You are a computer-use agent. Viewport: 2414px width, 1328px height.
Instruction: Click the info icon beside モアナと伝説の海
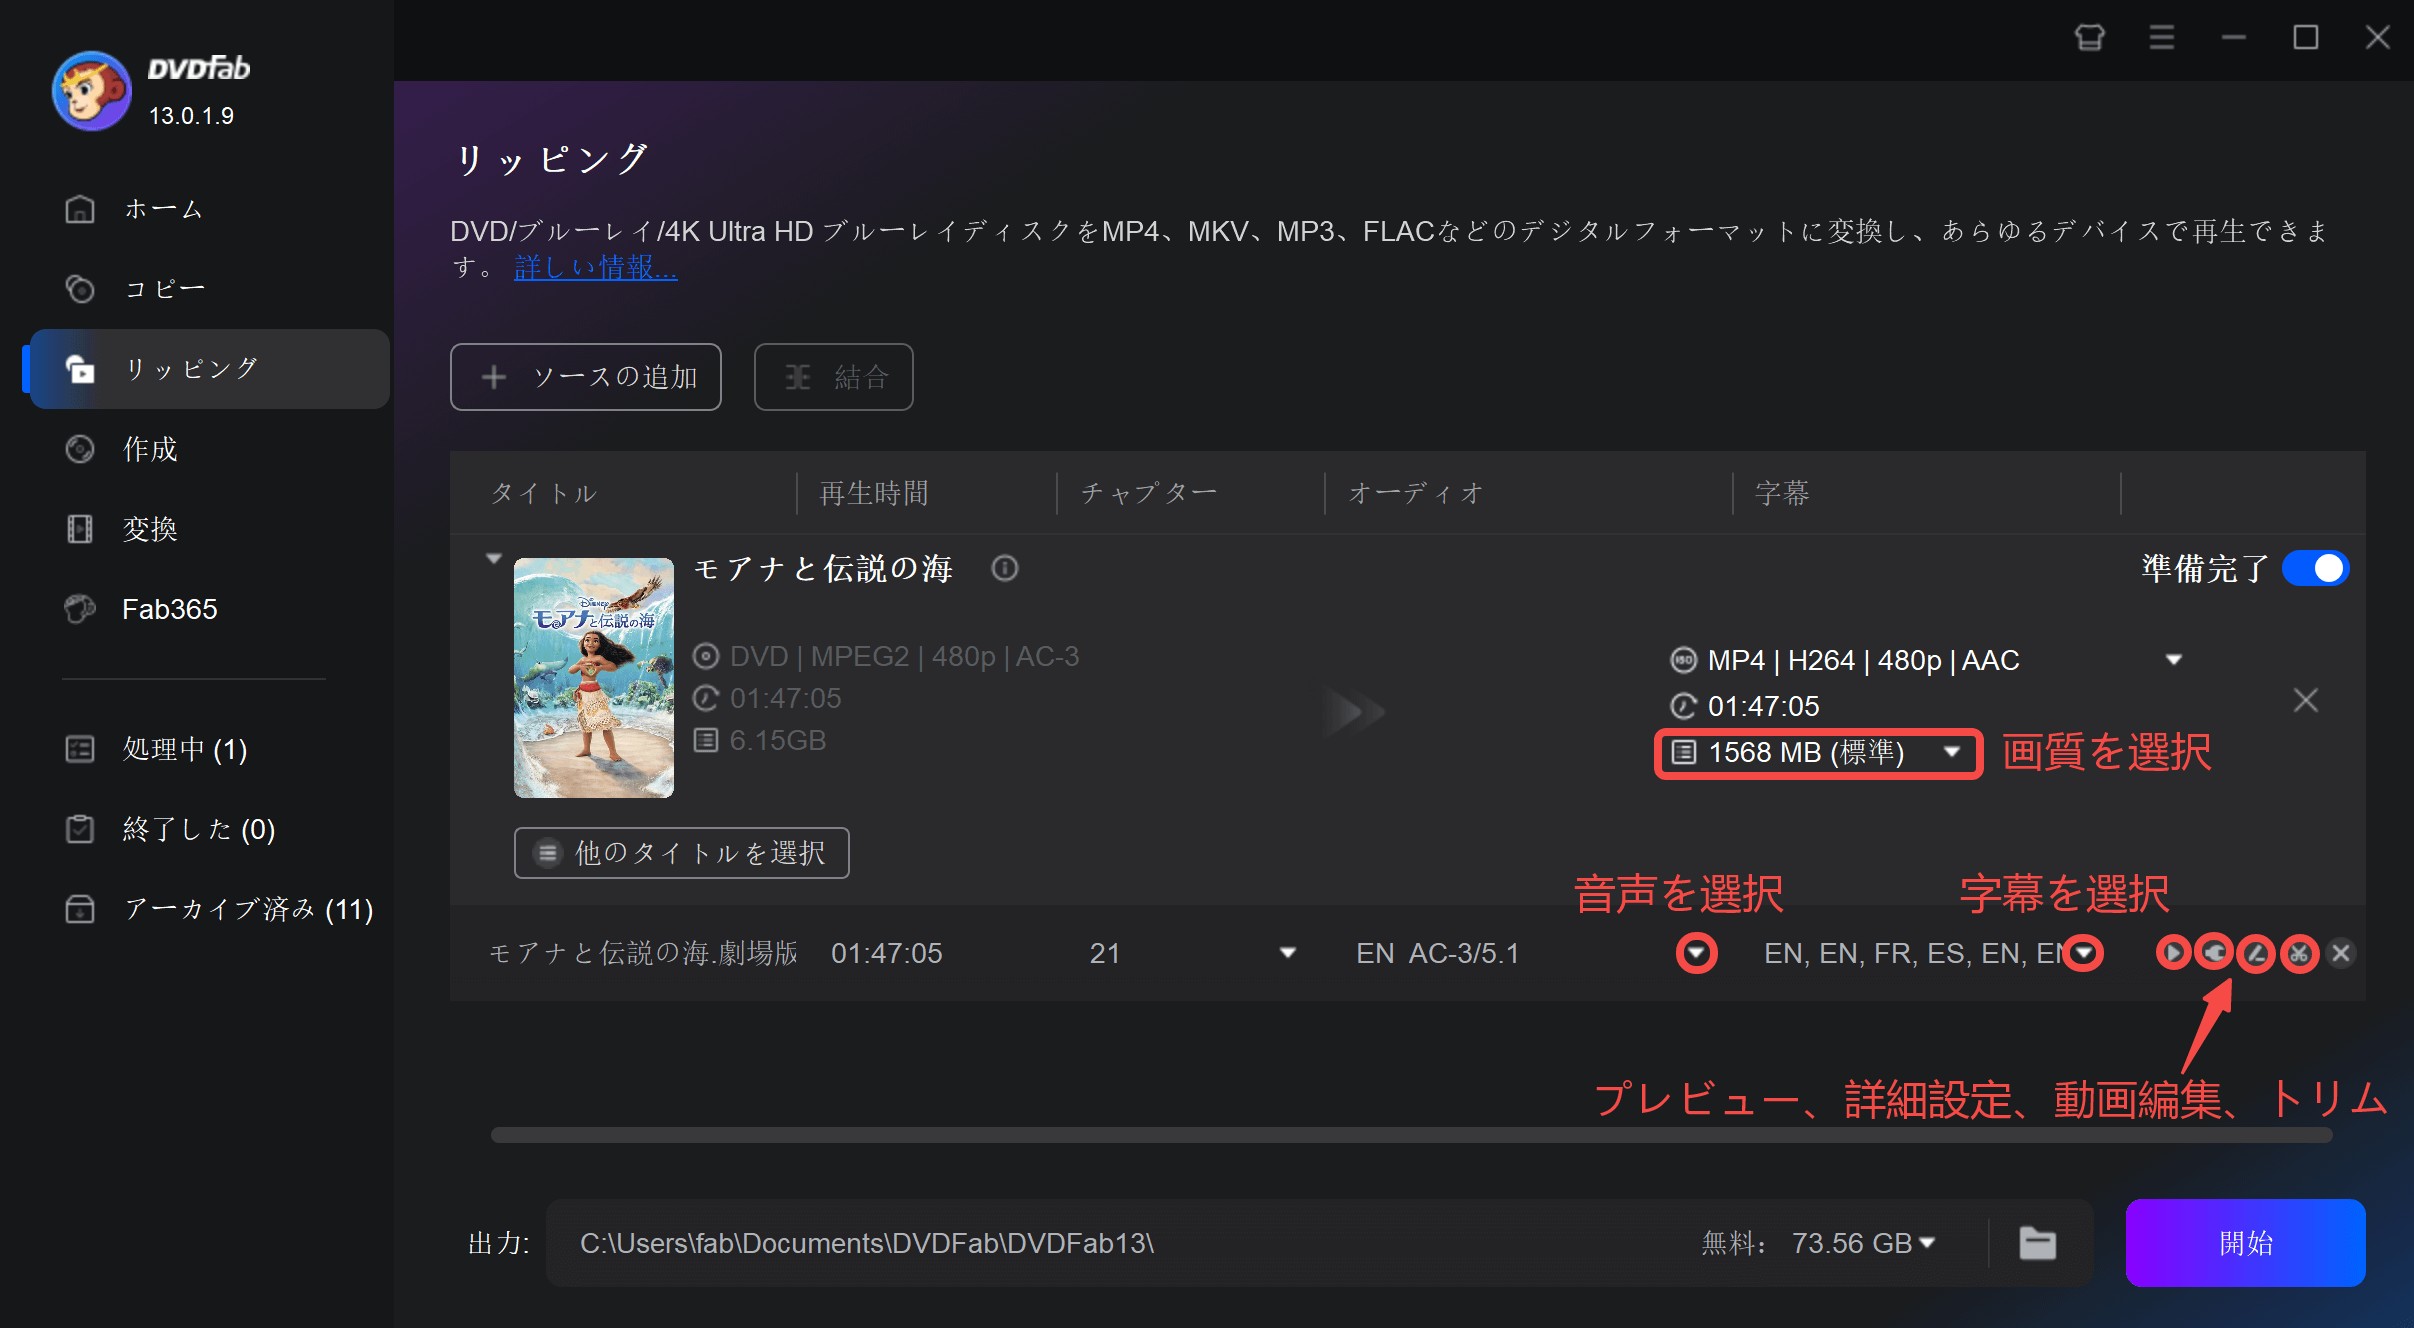tap(1004, 569)
